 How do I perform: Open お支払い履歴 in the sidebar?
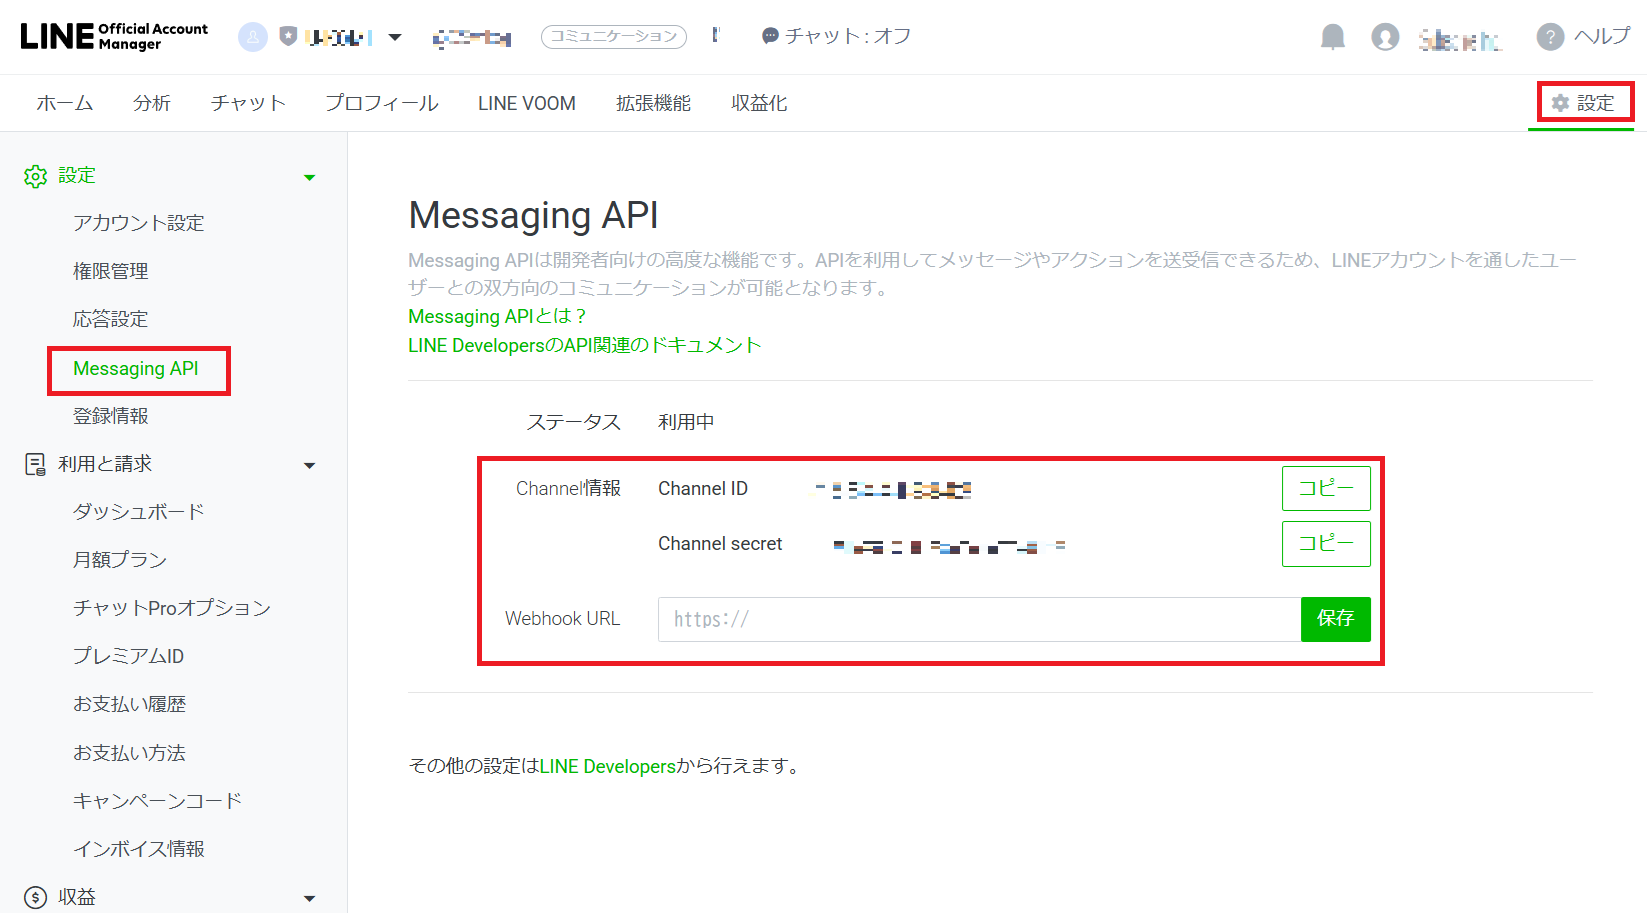[130, 704]
